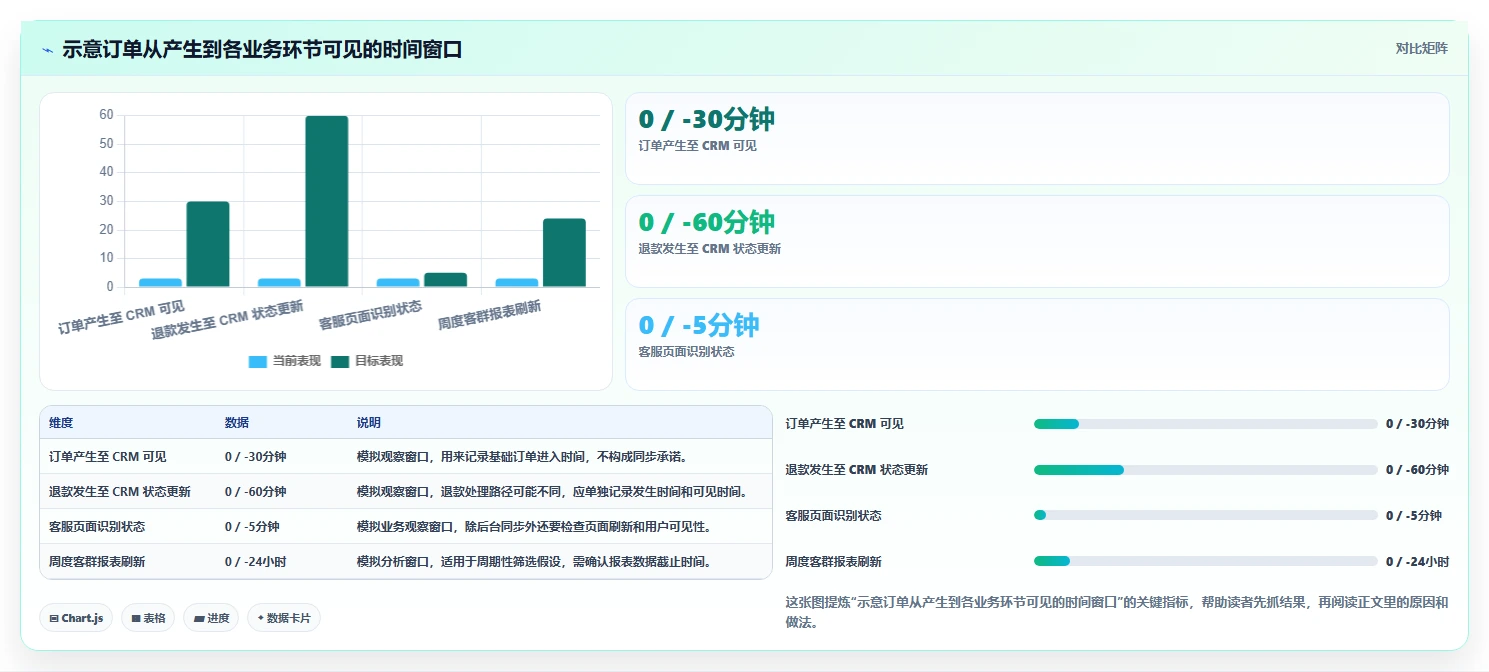Click table data cell 0 / -30分钟
This screenshot has height=672, width=1489.
point(256,457)
